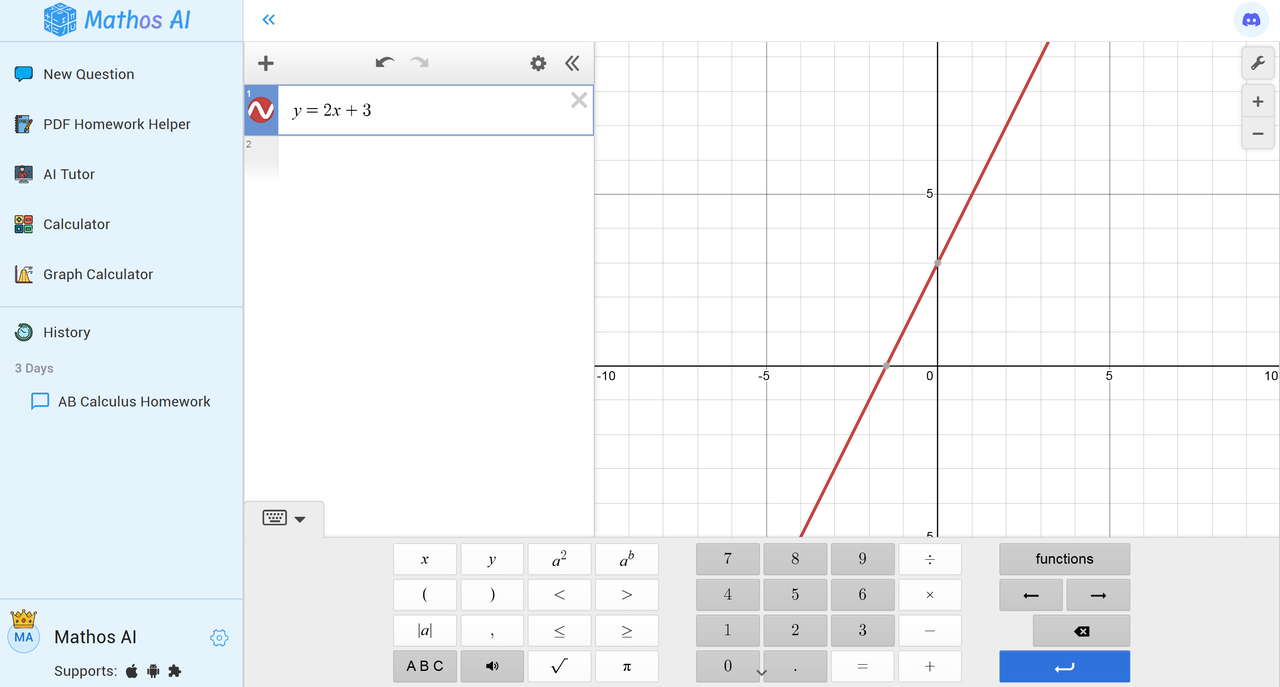
Task: Zoom in on the graph
Action: point(1257,101)
